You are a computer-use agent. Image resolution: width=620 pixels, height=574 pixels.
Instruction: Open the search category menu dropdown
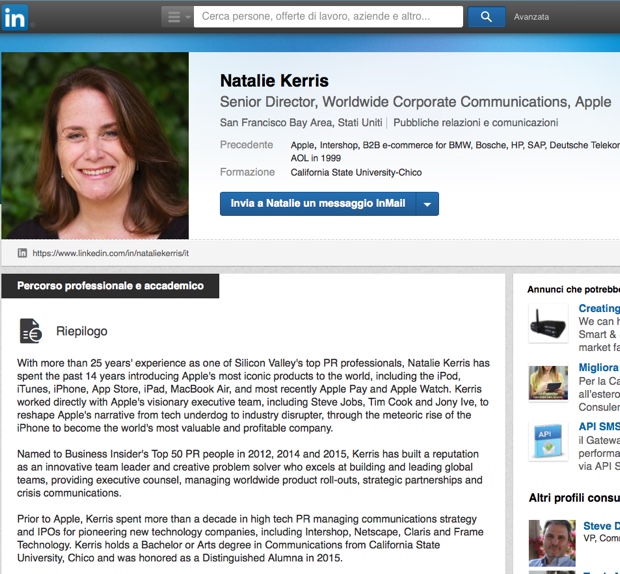[177, 17]
